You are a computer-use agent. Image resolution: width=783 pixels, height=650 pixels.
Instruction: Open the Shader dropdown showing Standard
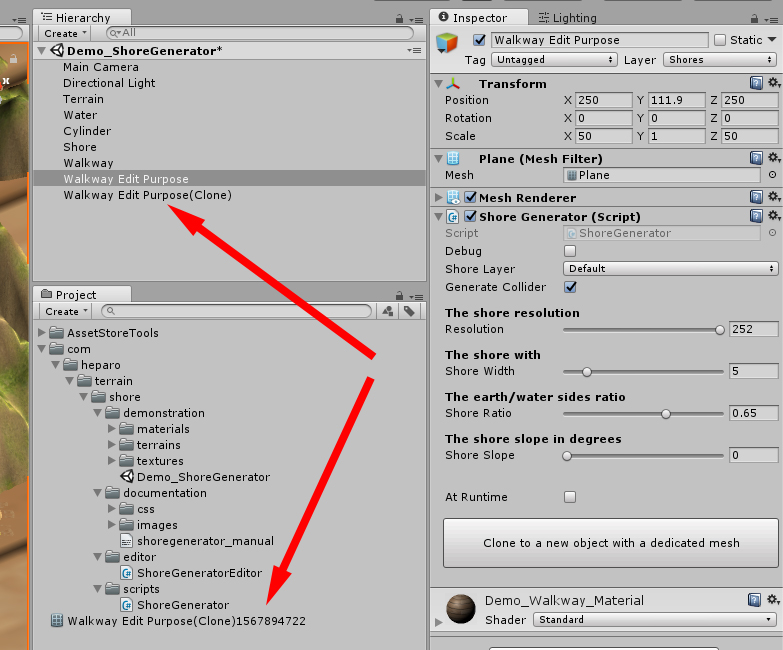pos(654,620)
